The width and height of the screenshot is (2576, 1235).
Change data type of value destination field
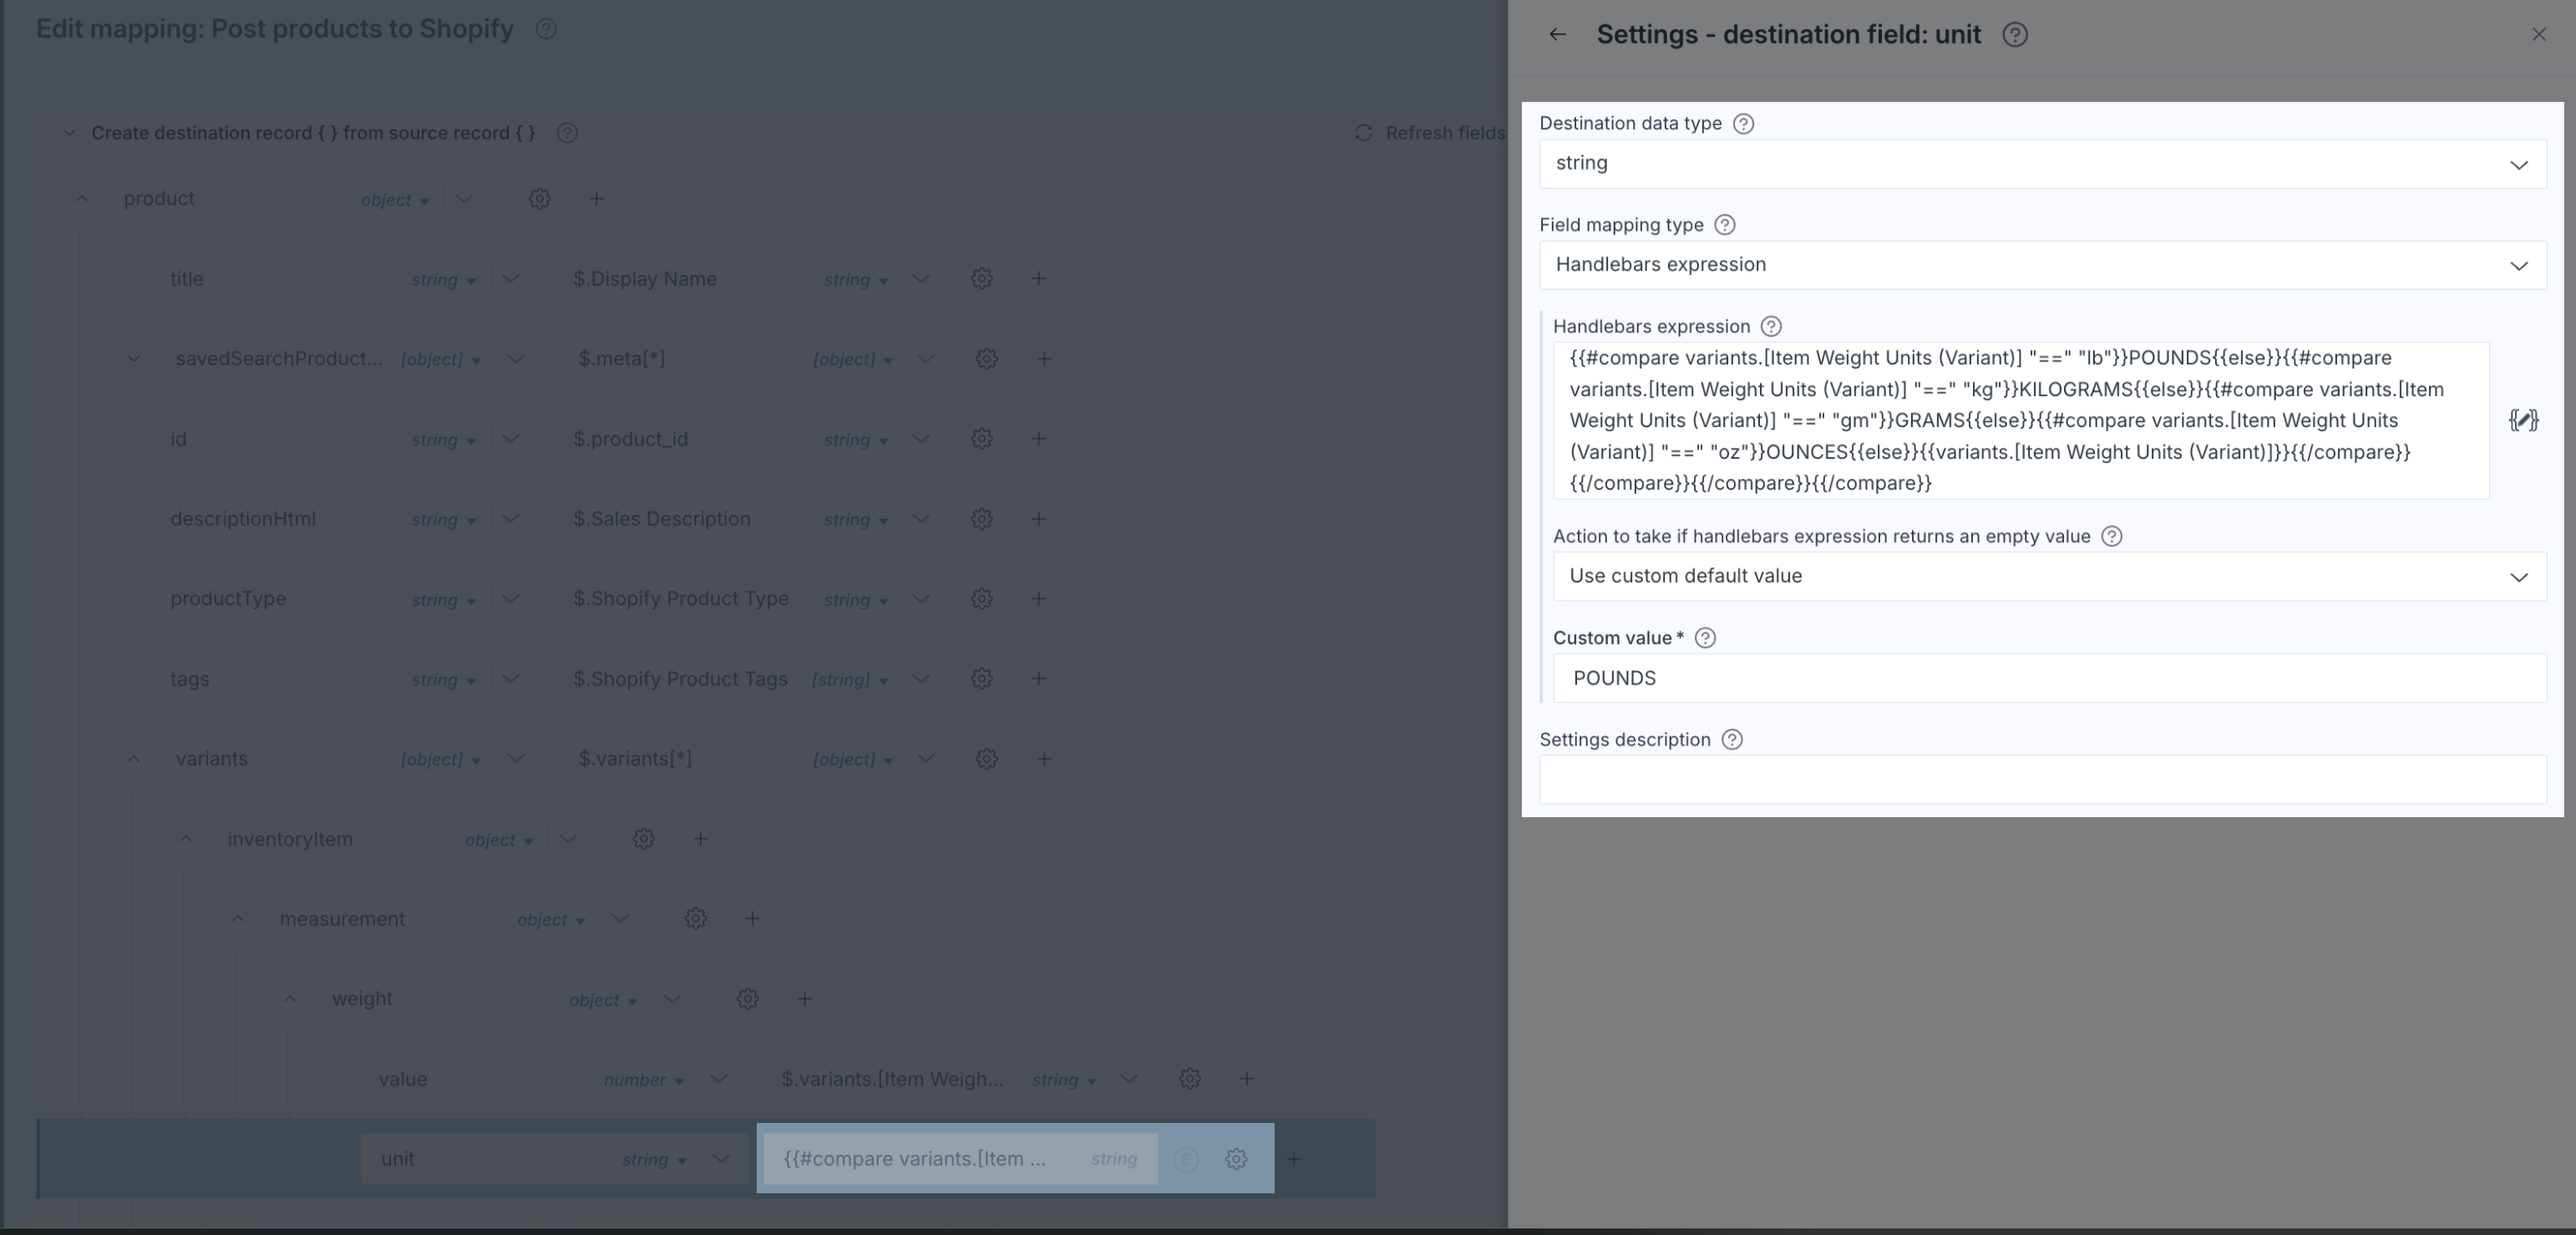pyautogui.click(x=644, y=1080)
